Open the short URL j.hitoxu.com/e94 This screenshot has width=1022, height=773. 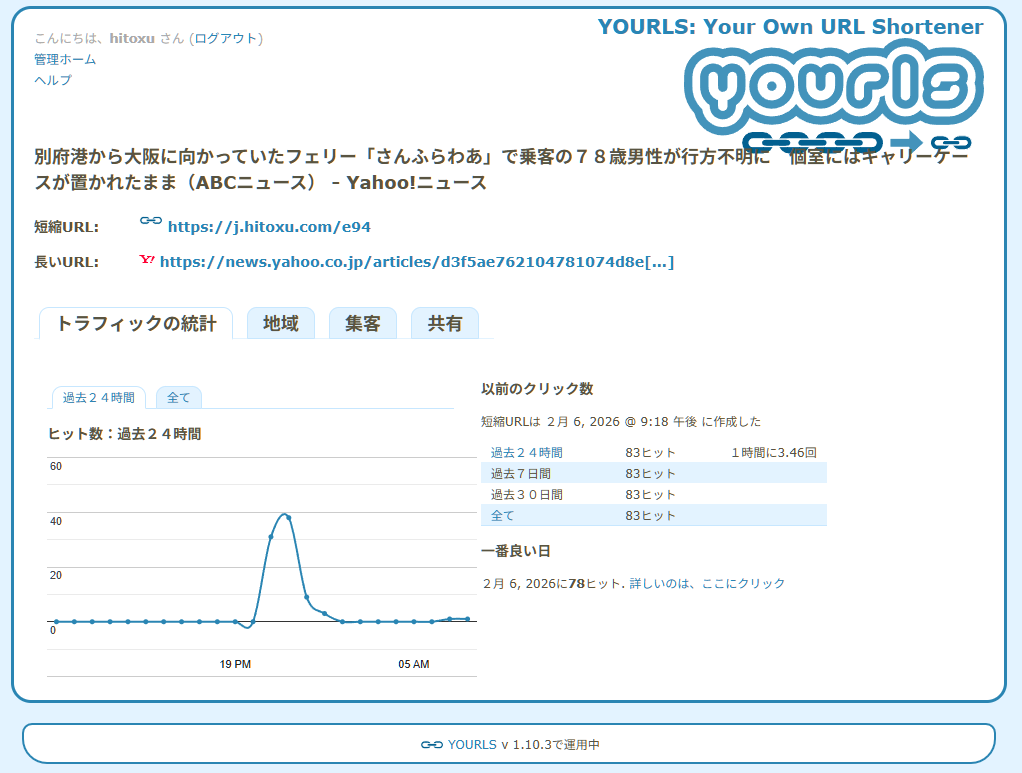coord(269,227)
